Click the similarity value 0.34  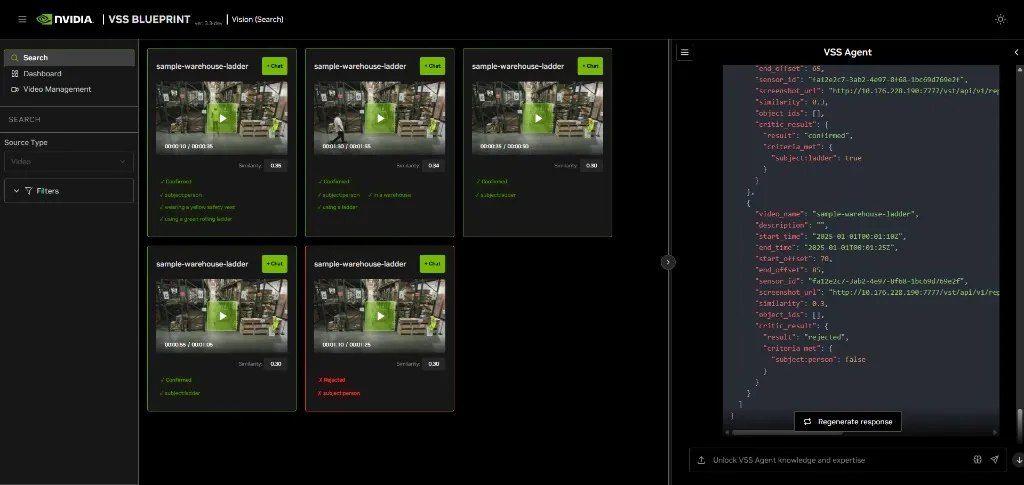tap(434, 166)
